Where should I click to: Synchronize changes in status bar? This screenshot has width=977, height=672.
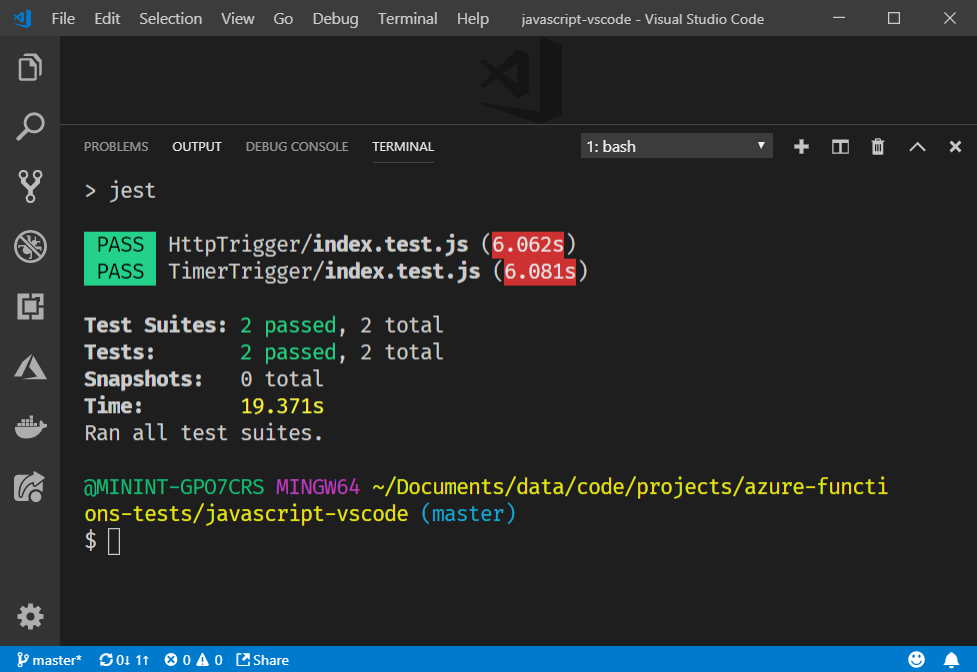[x=124, y=660]
